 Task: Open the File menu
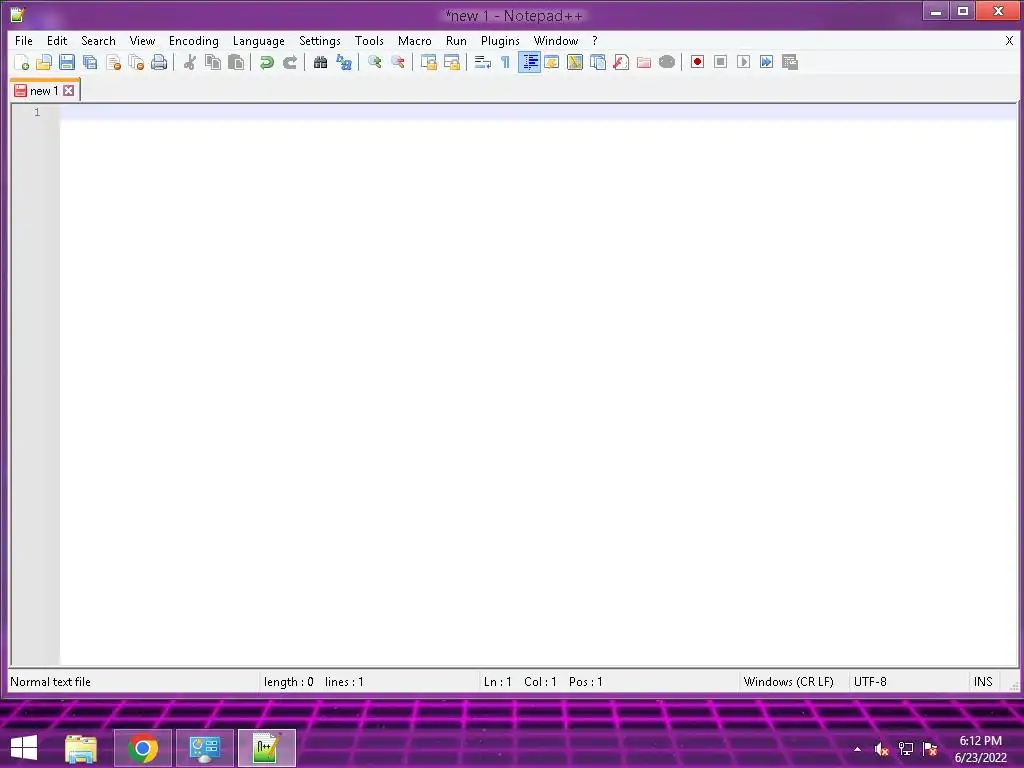(24, 40)
